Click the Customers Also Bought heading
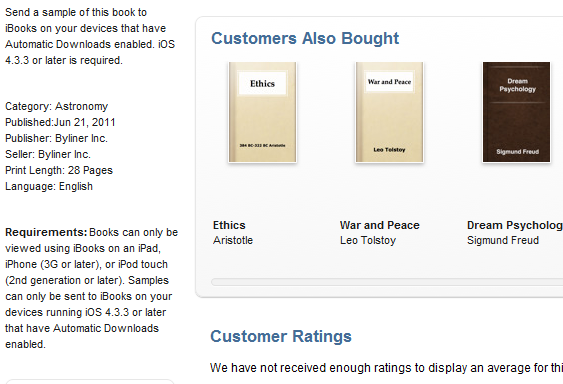 click(305, 38)
